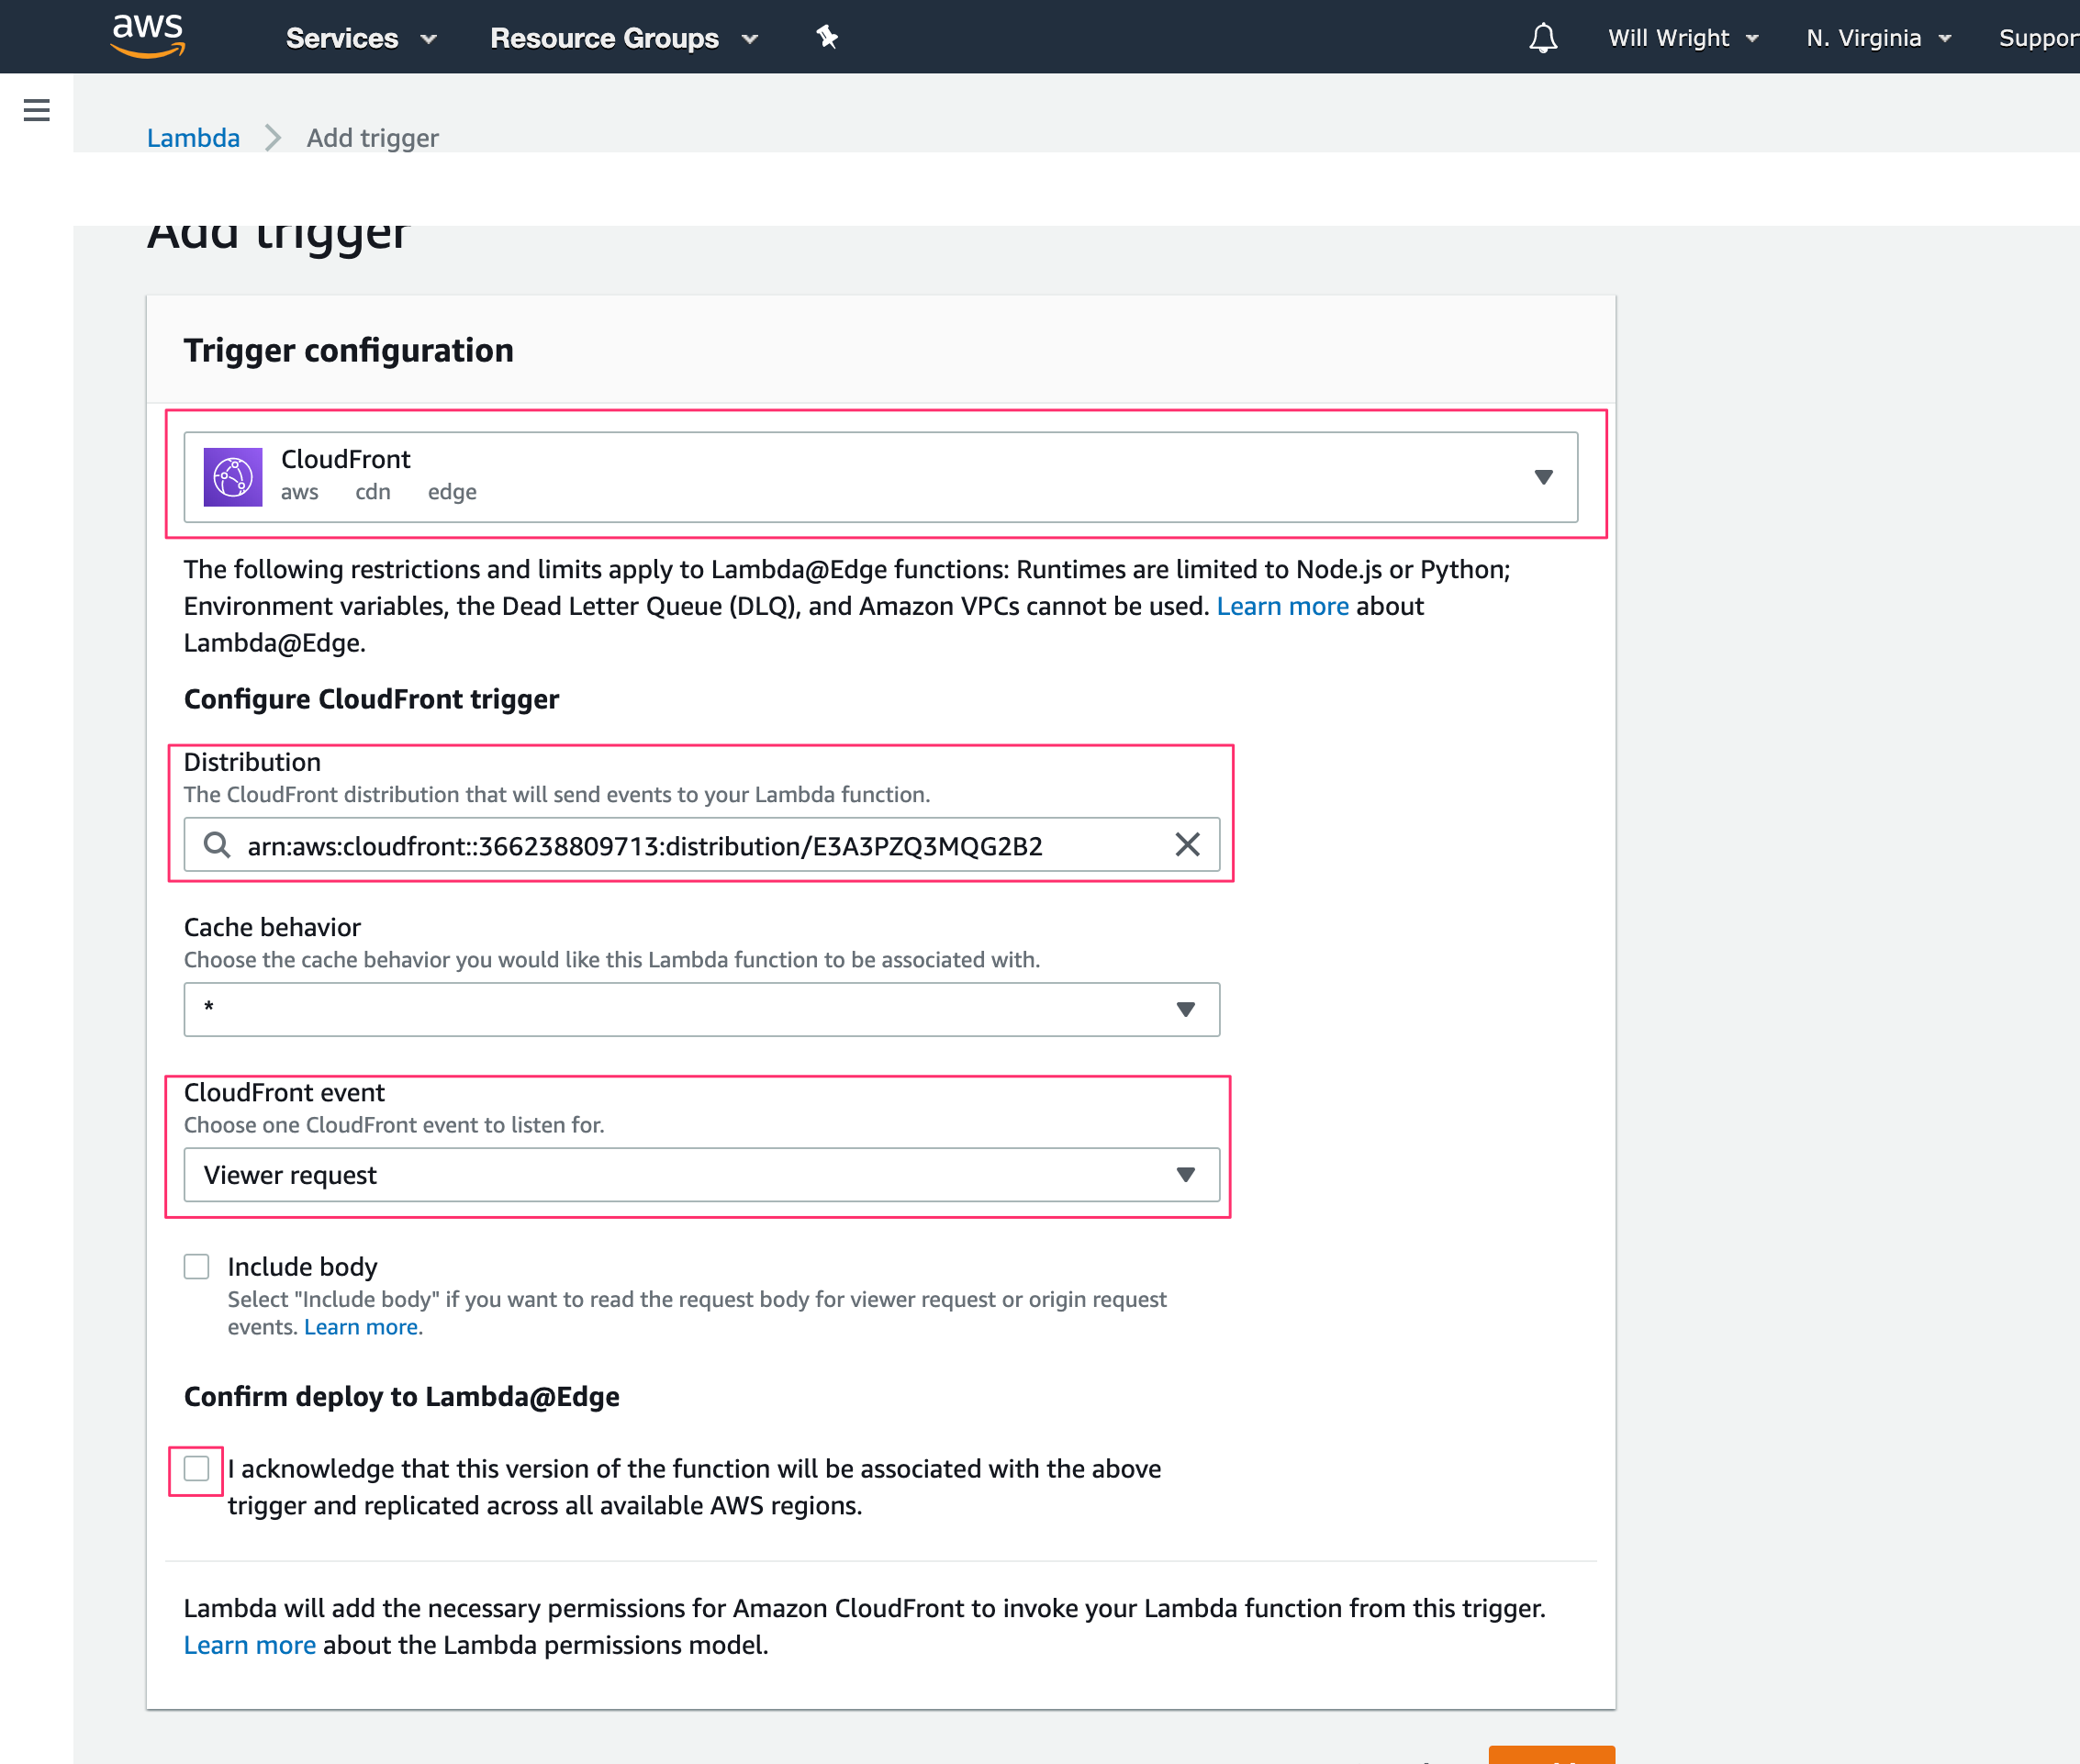The width and height of the screenshot is (2080, 1764).
Task: Open the CloudFront event Viewer request dropdown
Action: [x=702, y=1175]
